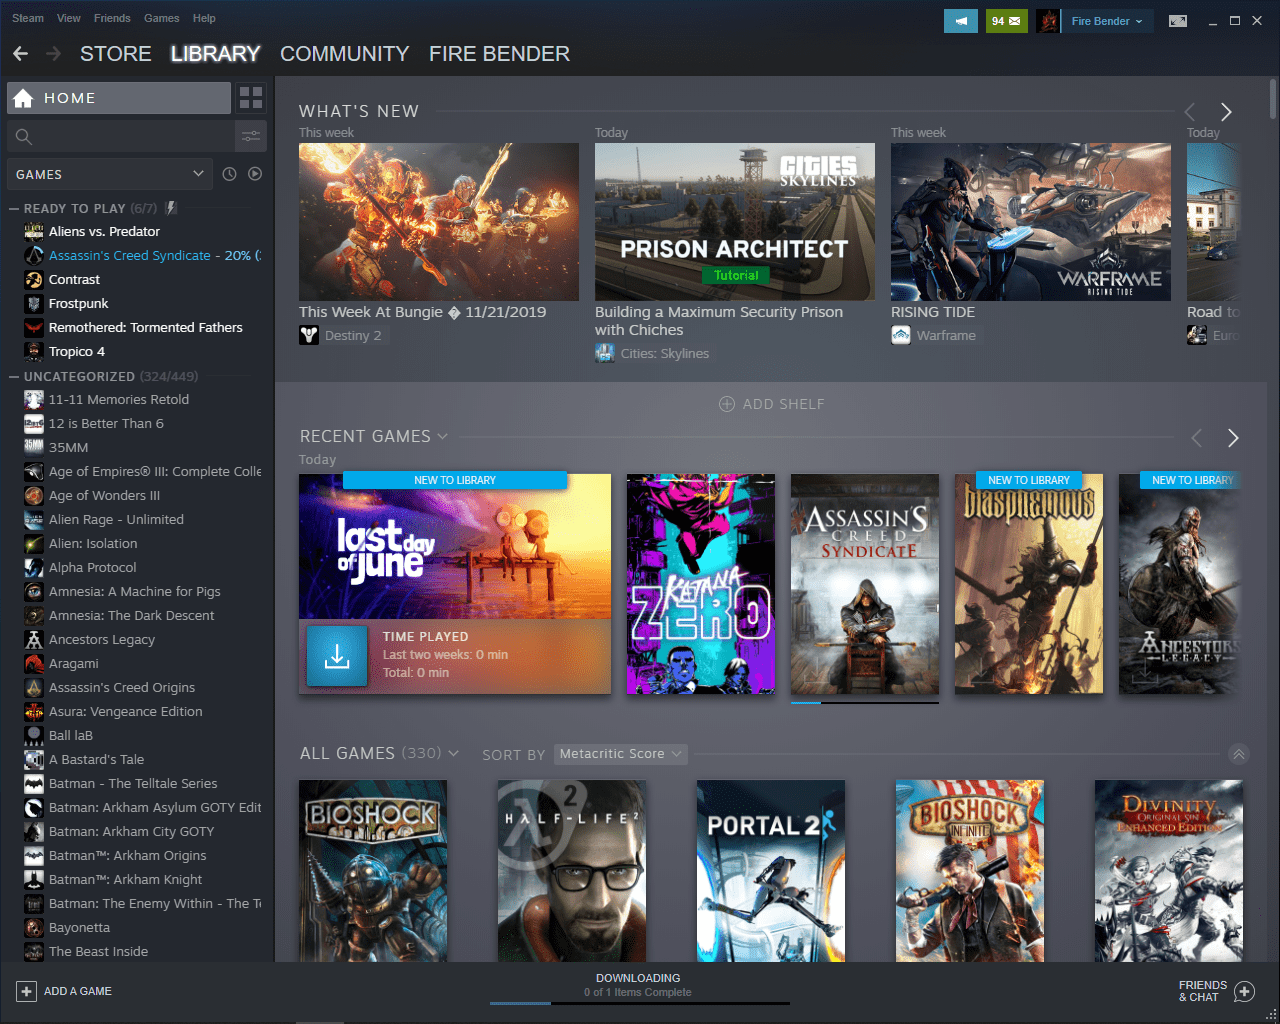The image size is (1280, 1024).
Task: Switch to collections grid view icon
Action: click(x=251, y=97)
